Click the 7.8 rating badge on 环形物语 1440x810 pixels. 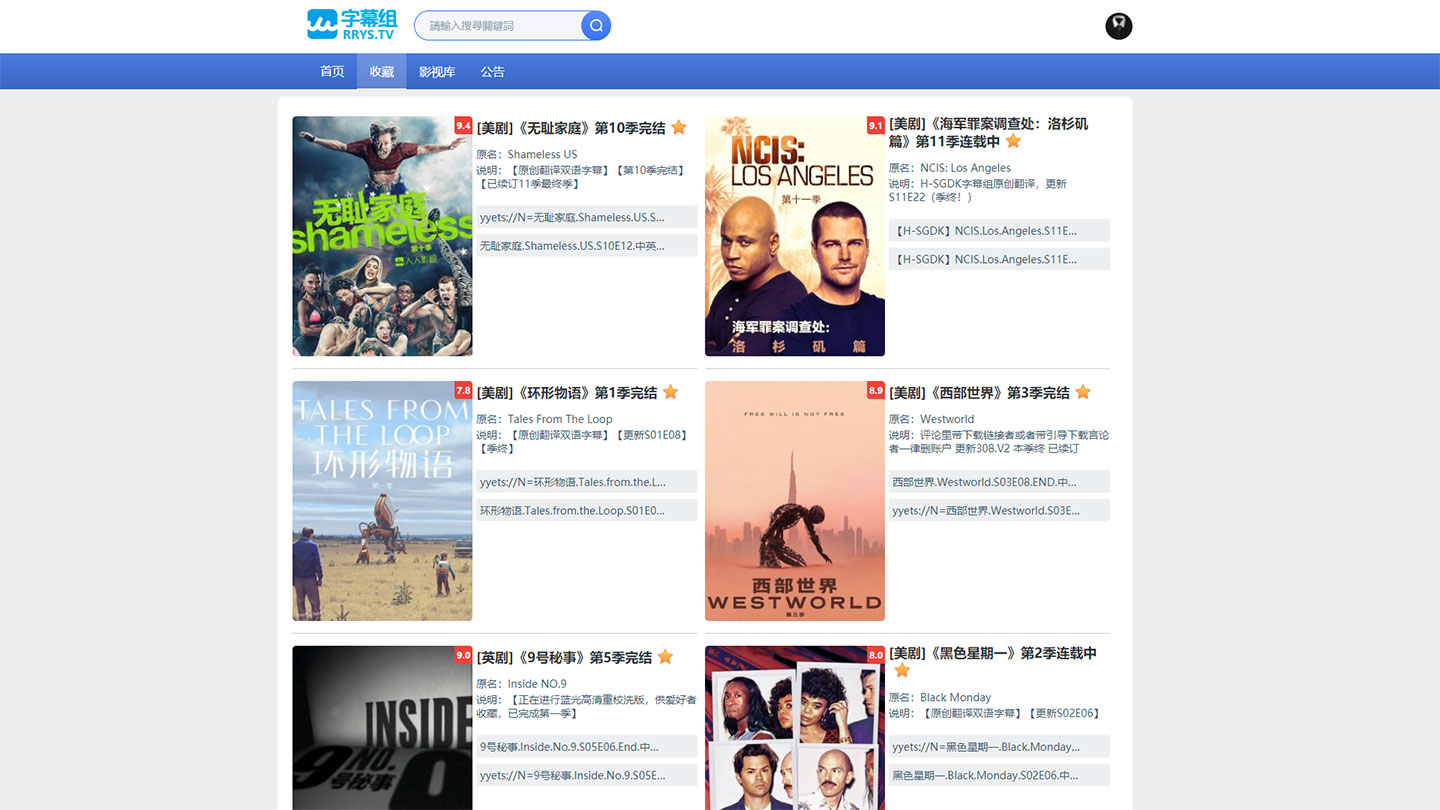(x=463, y=390)
